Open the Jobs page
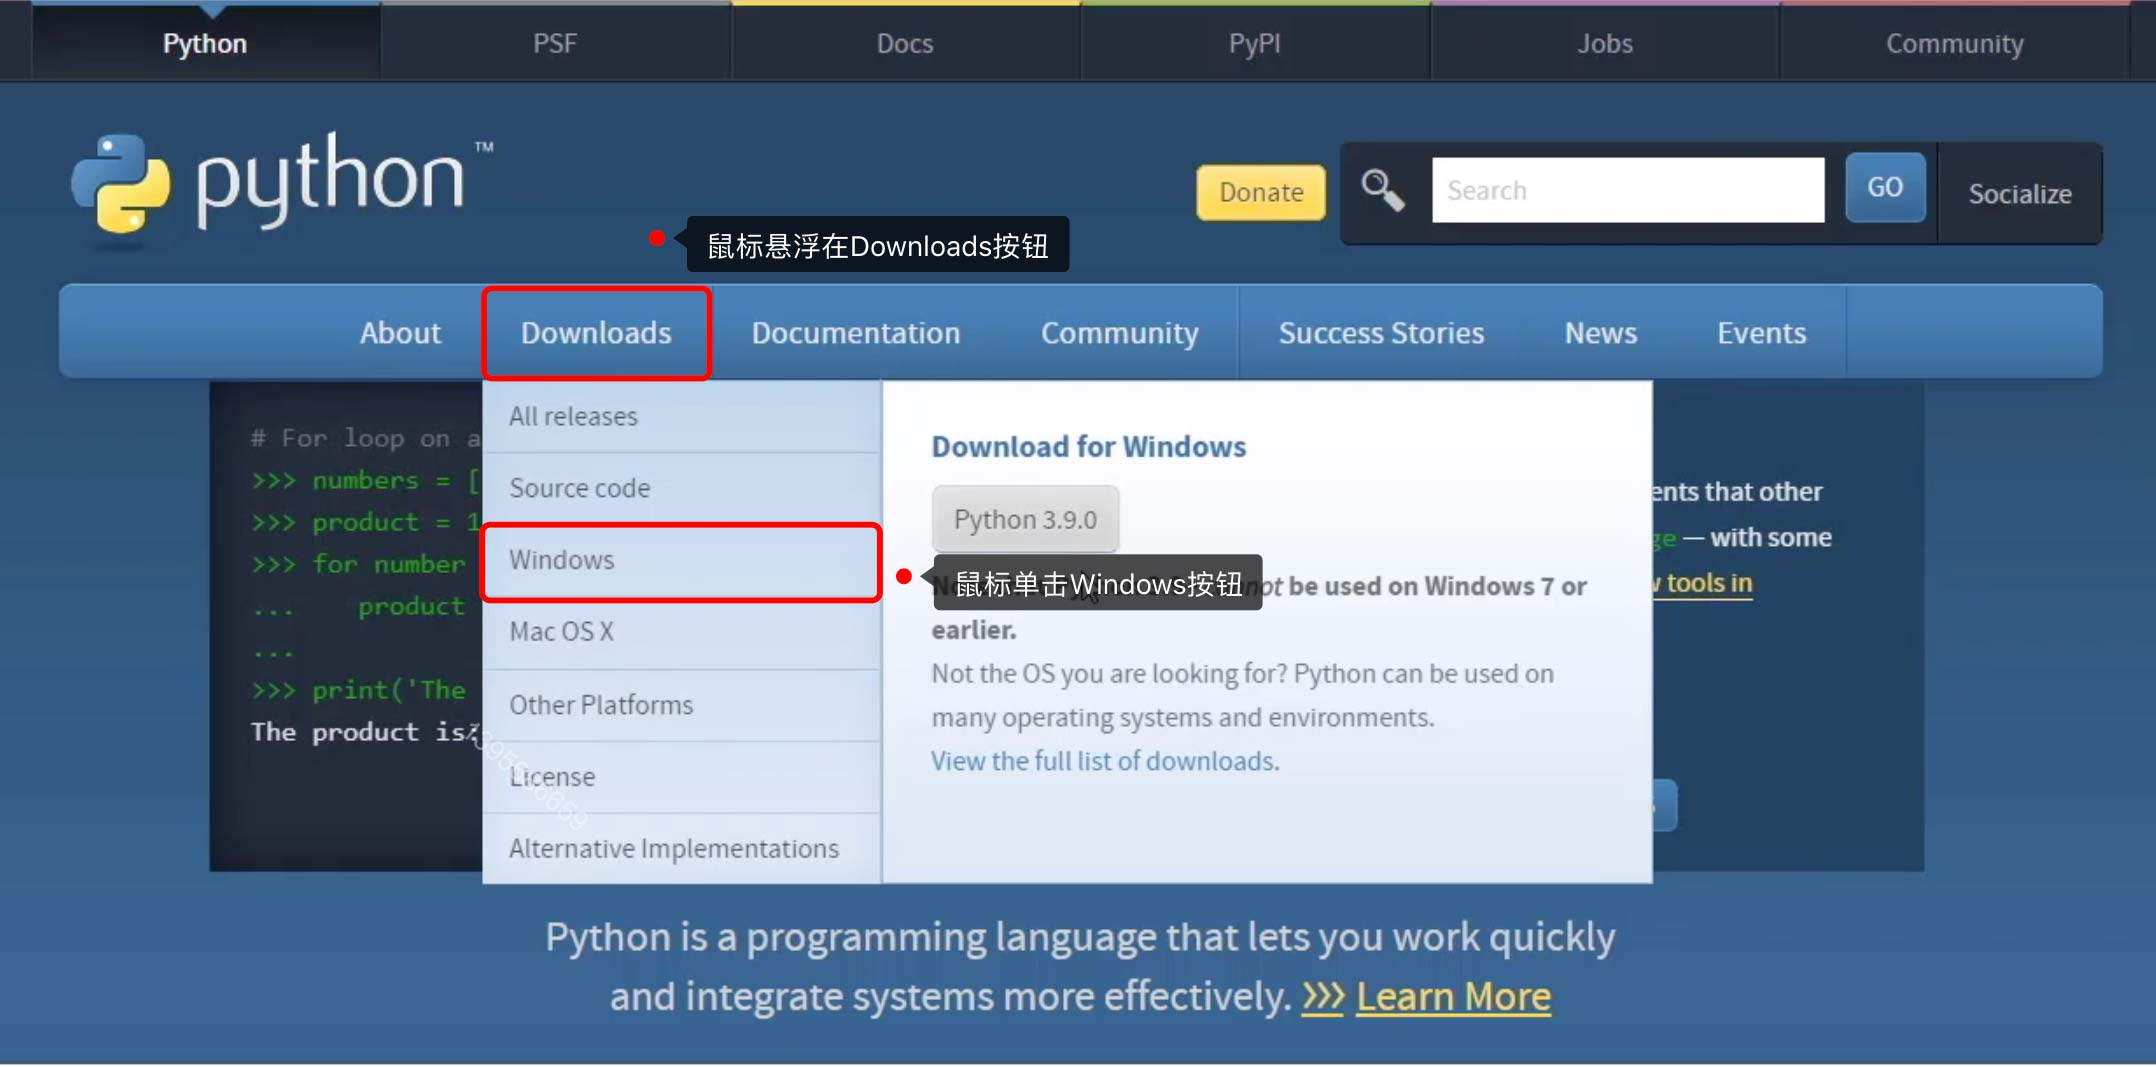Viewport: 2156px width, 1067px height. point(1605,42)
